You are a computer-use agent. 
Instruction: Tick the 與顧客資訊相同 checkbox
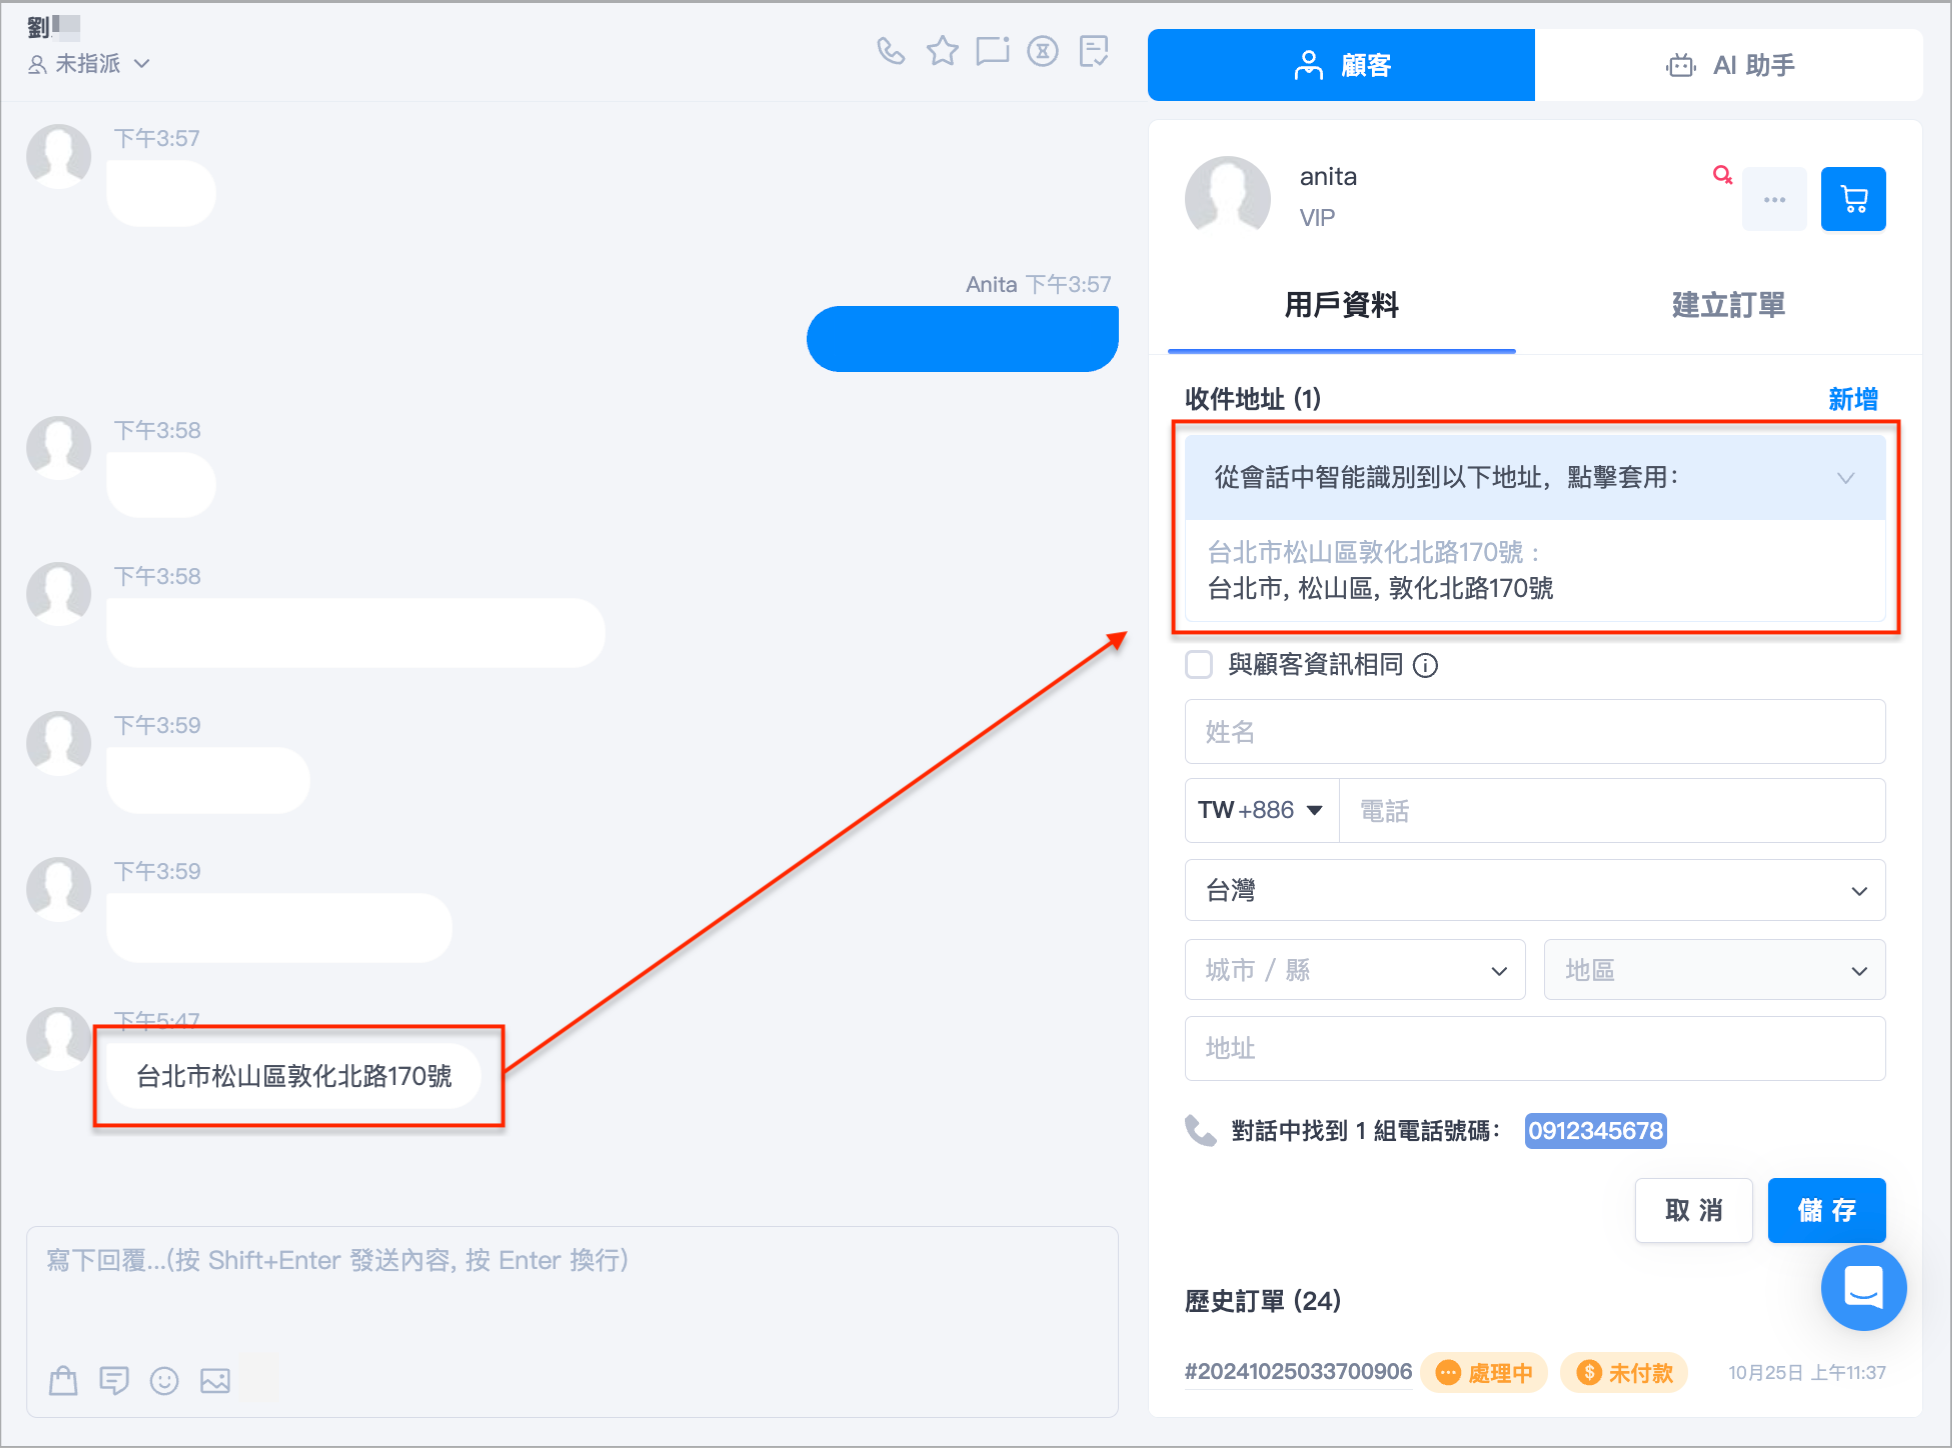click(1199, 665)
